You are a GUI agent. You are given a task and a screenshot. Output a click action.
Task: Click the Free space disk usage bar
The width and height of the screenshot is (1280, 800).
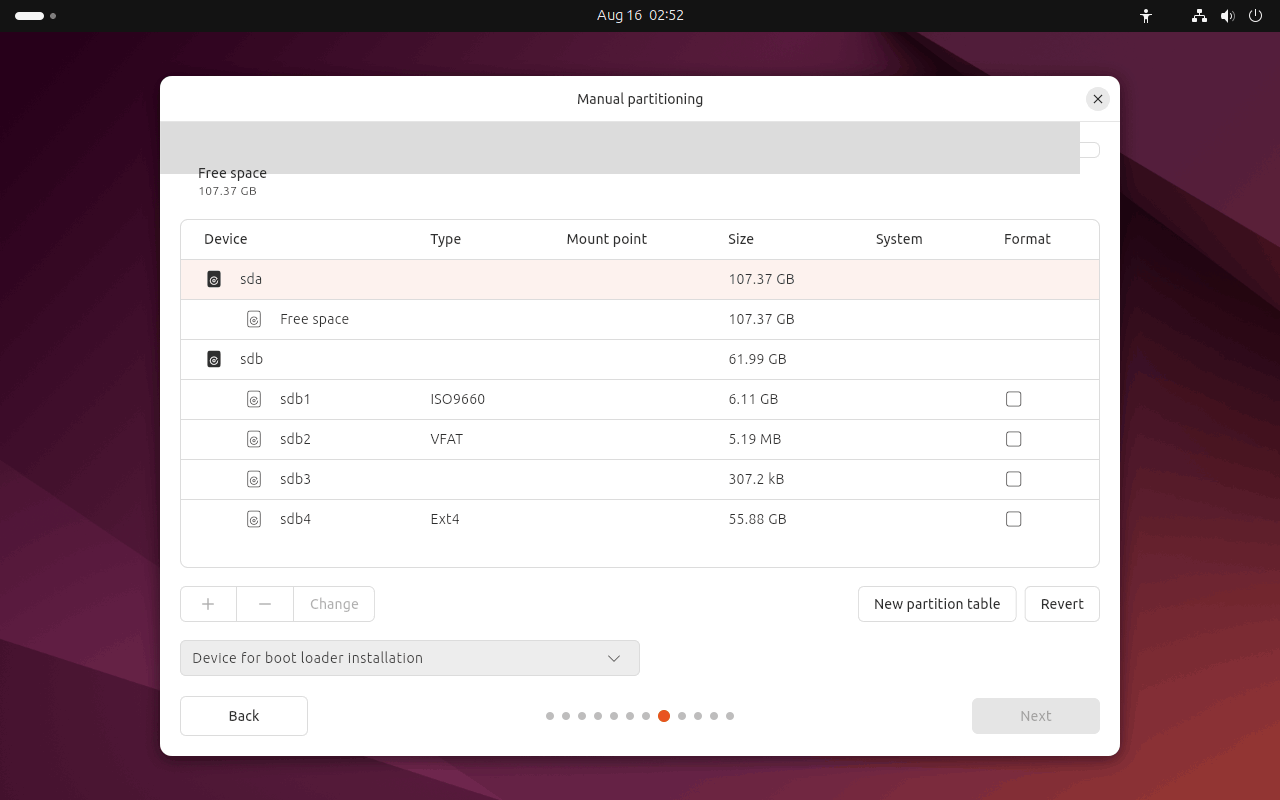pos(620,148)
